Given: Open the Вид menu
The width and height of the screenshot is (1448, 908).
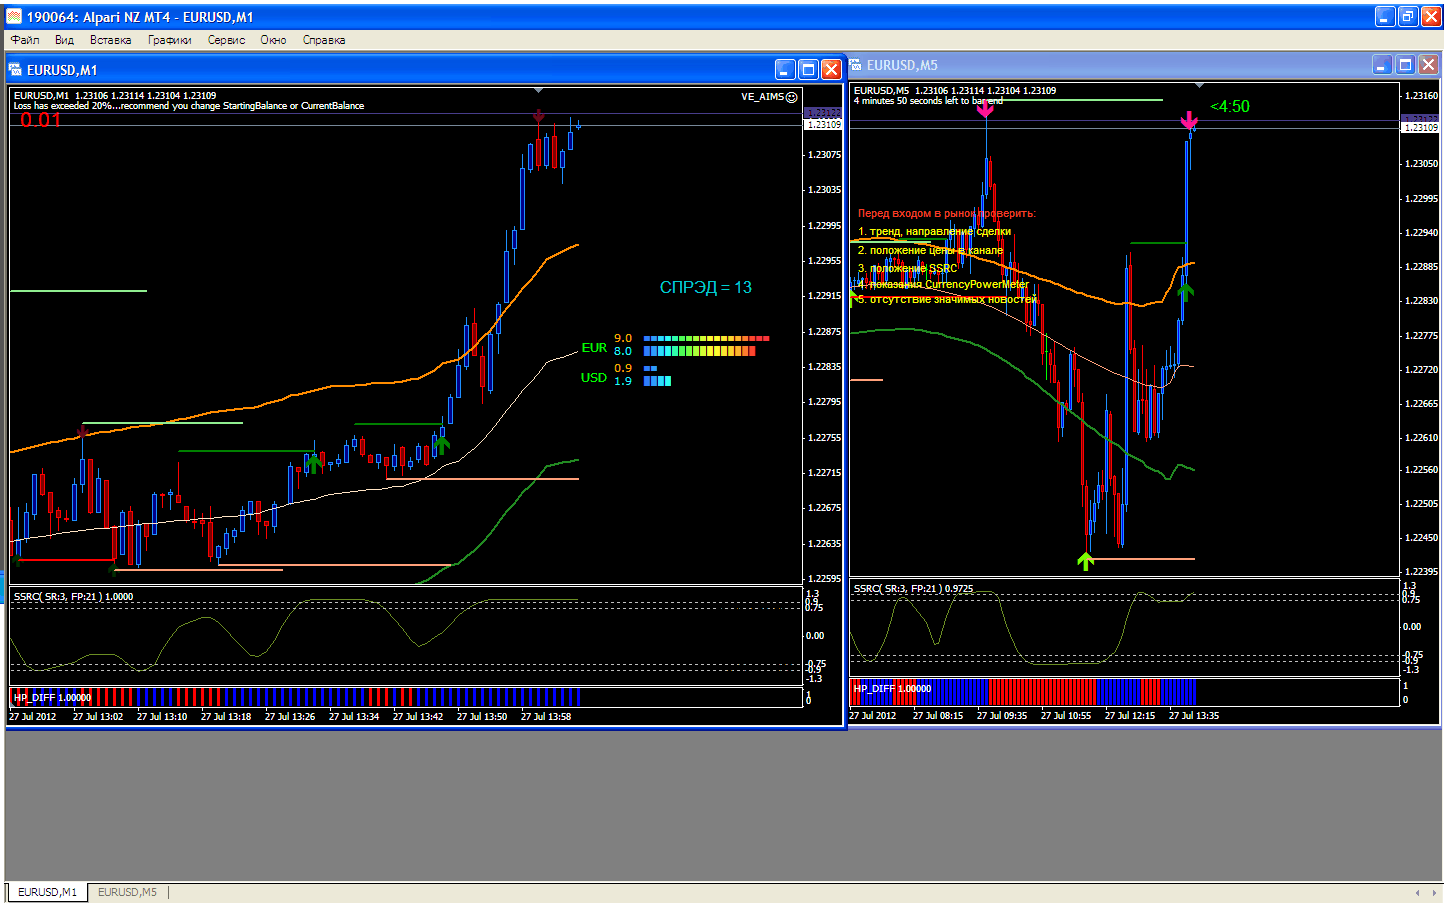Looking at the screenshot, I should click(64, 40).
